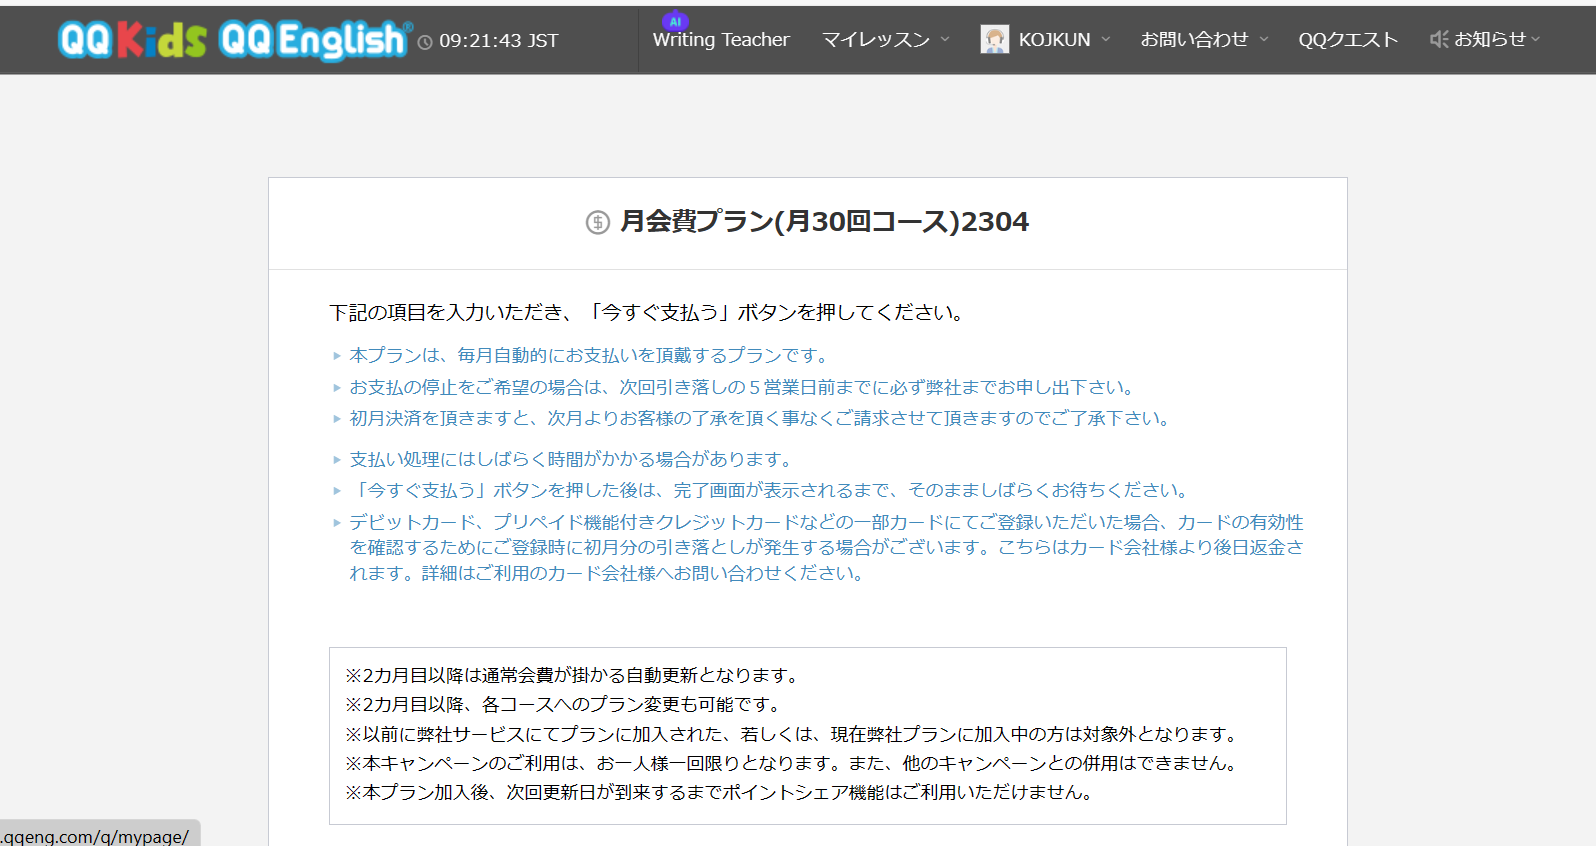Select the お問い合わせ menu label
The width and height of the screenshot is (1596, 846).
[x=1194, y=40]
